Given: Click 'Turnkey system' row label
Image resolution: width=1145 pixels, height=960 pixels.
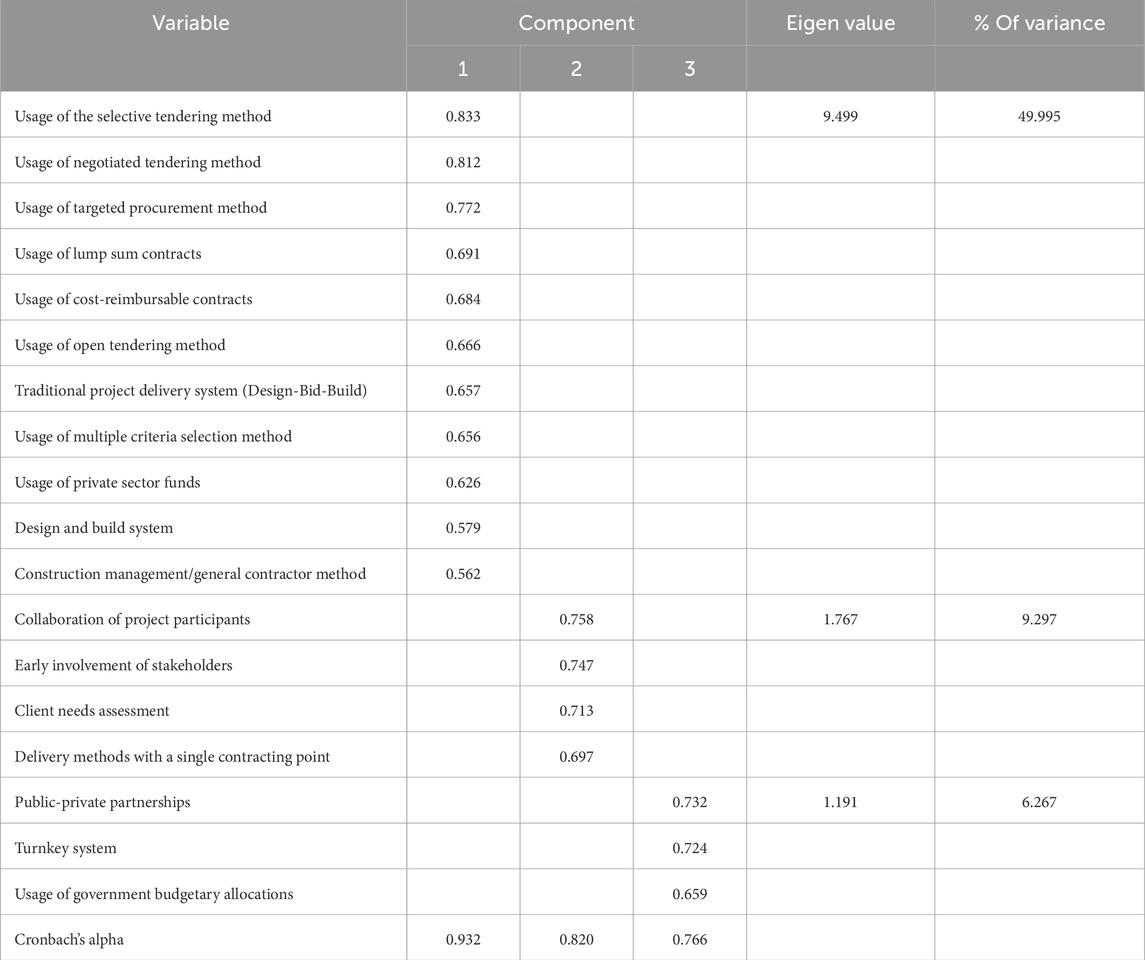Looking at the screenshot, I should [65, 848].
